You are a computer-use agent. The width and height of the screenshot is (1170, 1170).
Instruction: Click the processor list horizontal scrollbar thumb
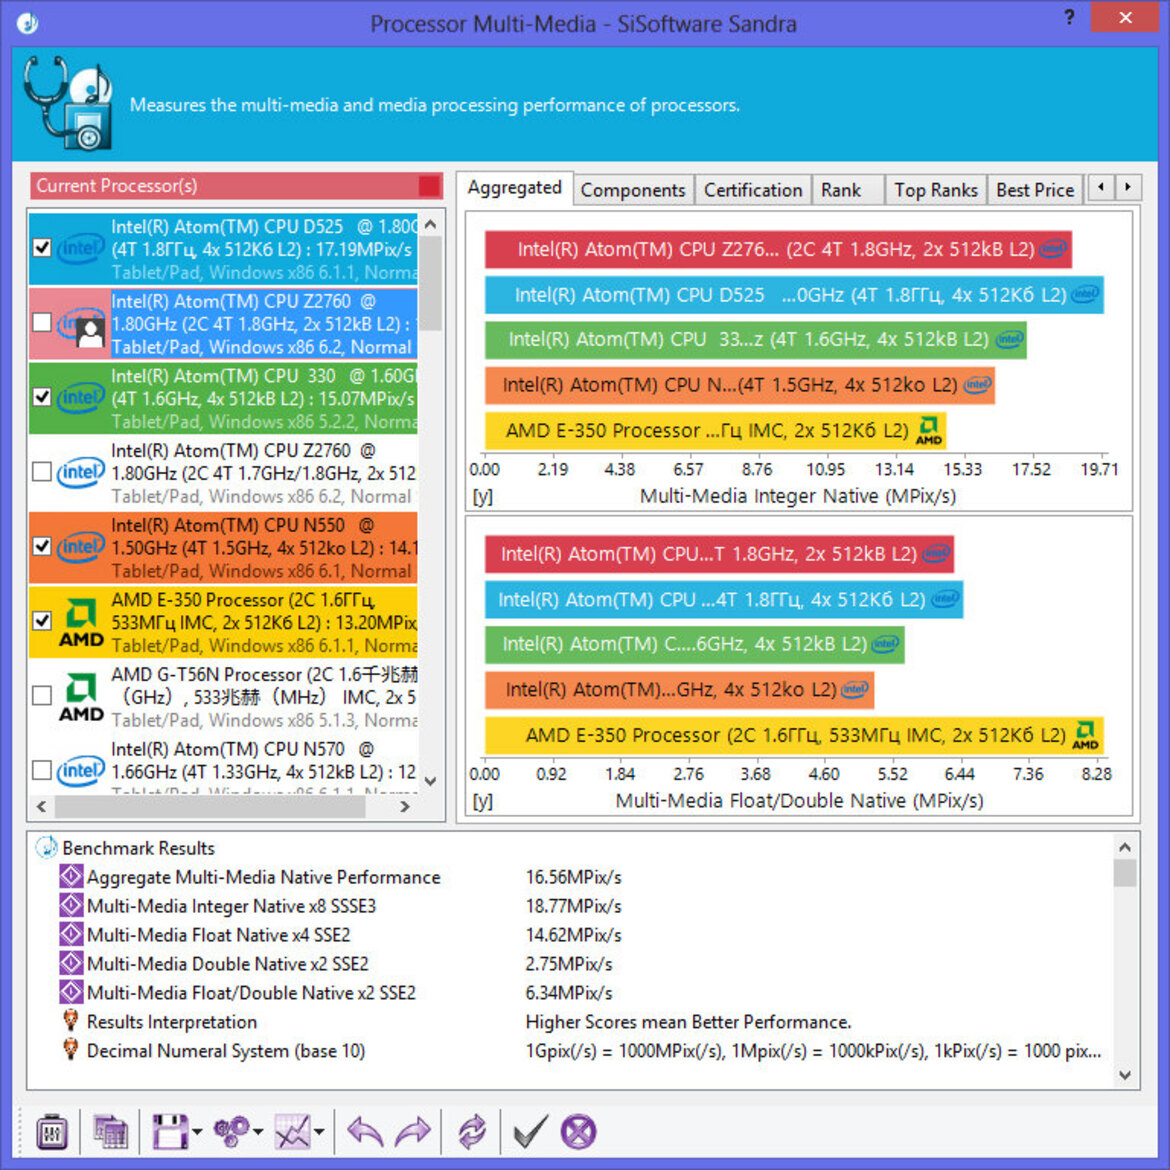coord(210,807)
